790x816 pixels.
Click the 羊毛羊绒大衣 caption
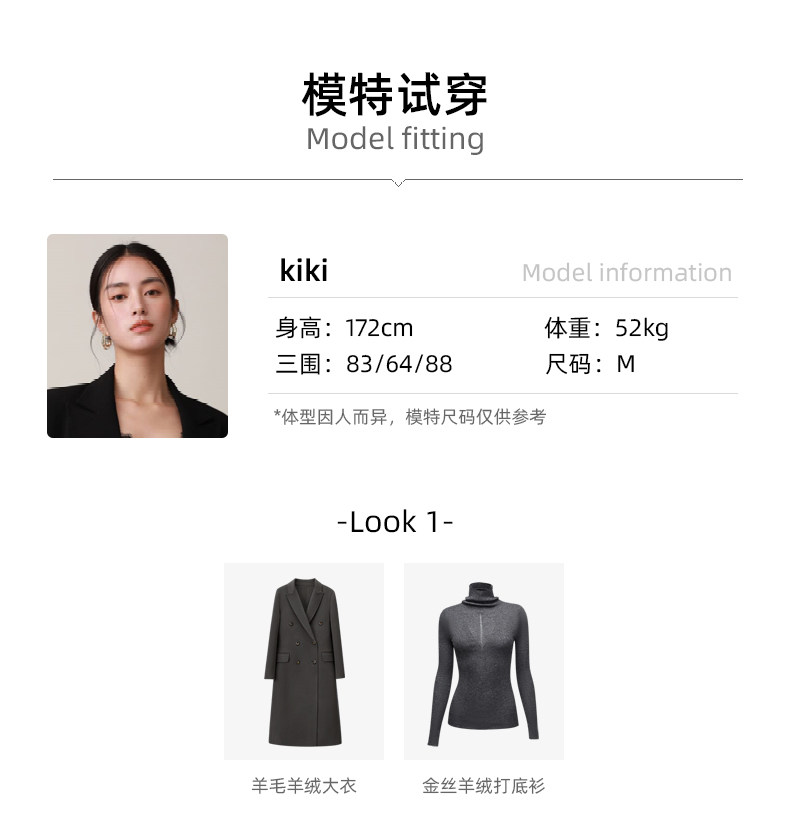[304, 786]
